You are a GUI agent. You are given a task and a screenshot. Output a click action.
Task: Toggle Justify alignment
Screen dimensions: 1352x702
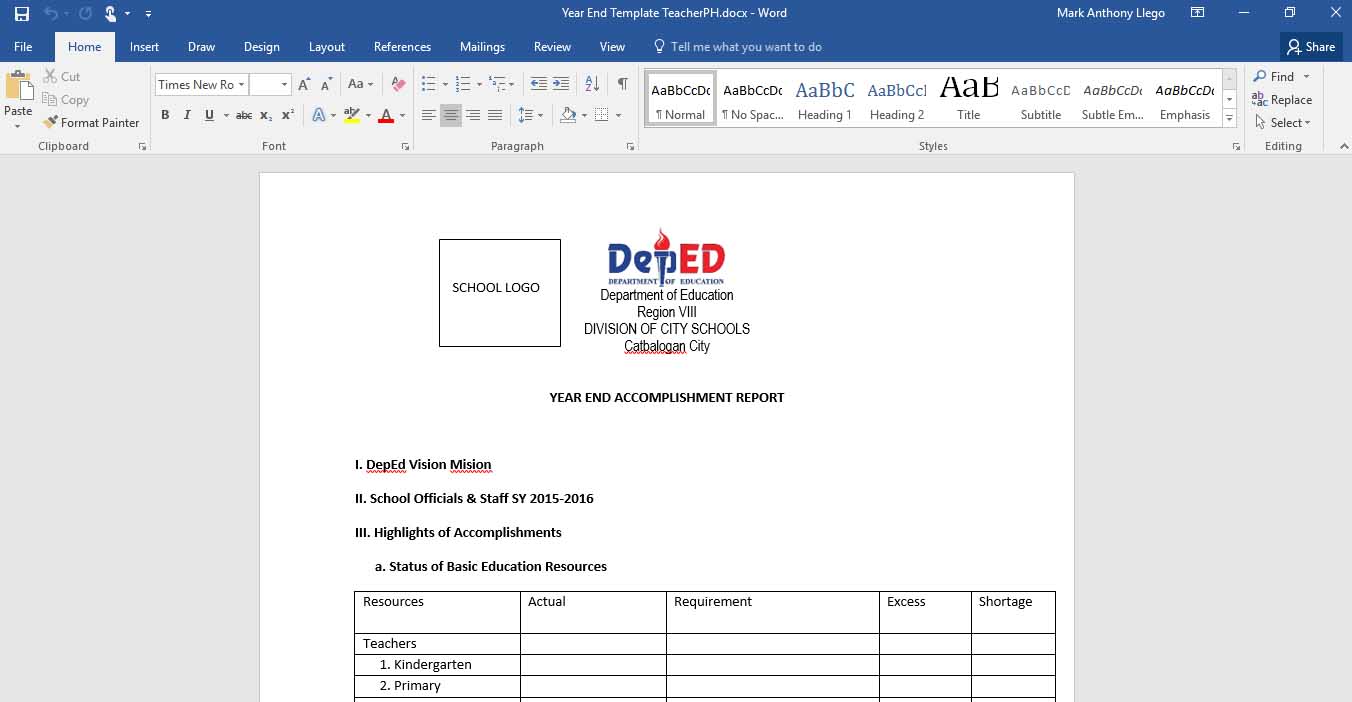495,116
